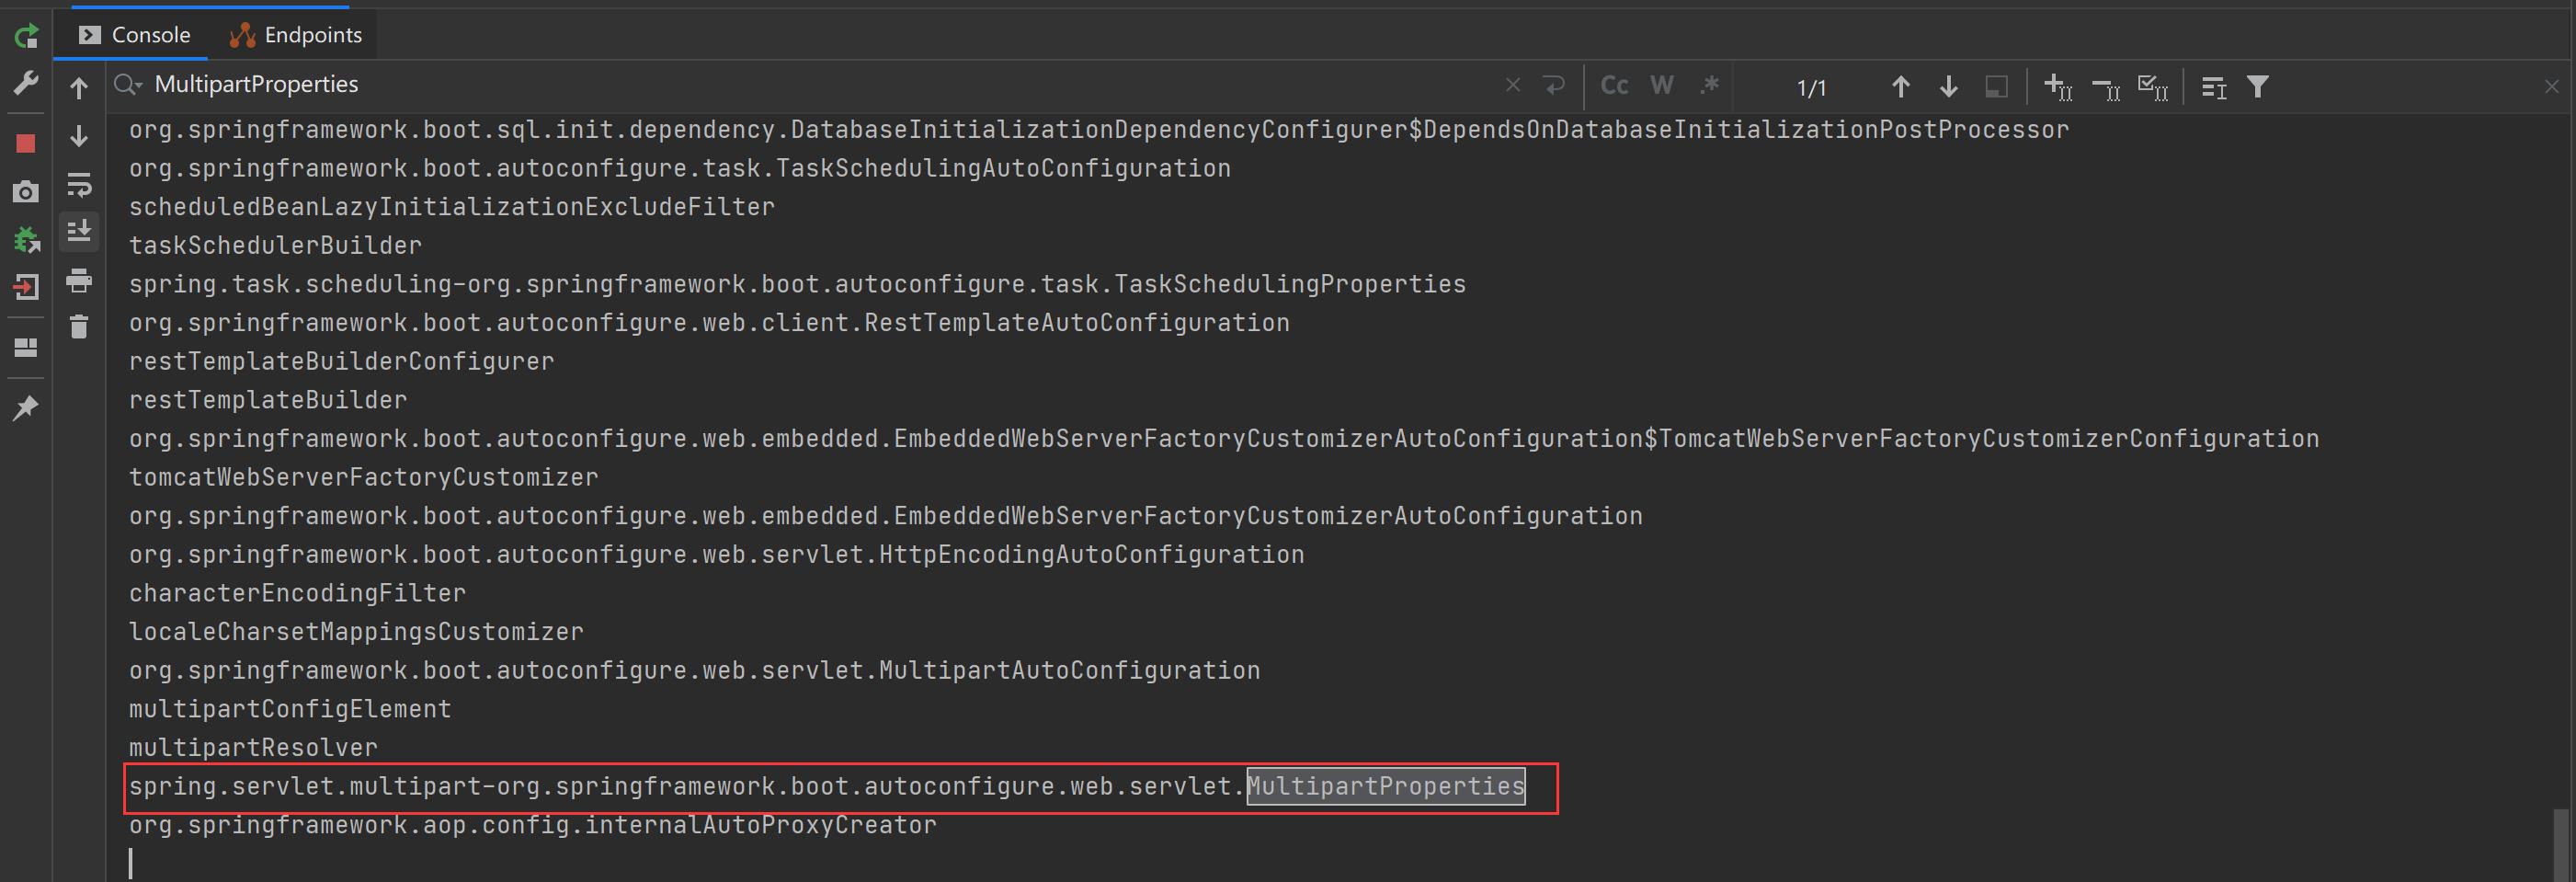Pin the tab with pushpin icon
The image size is (2576, 882).
(x=26, y=407)
